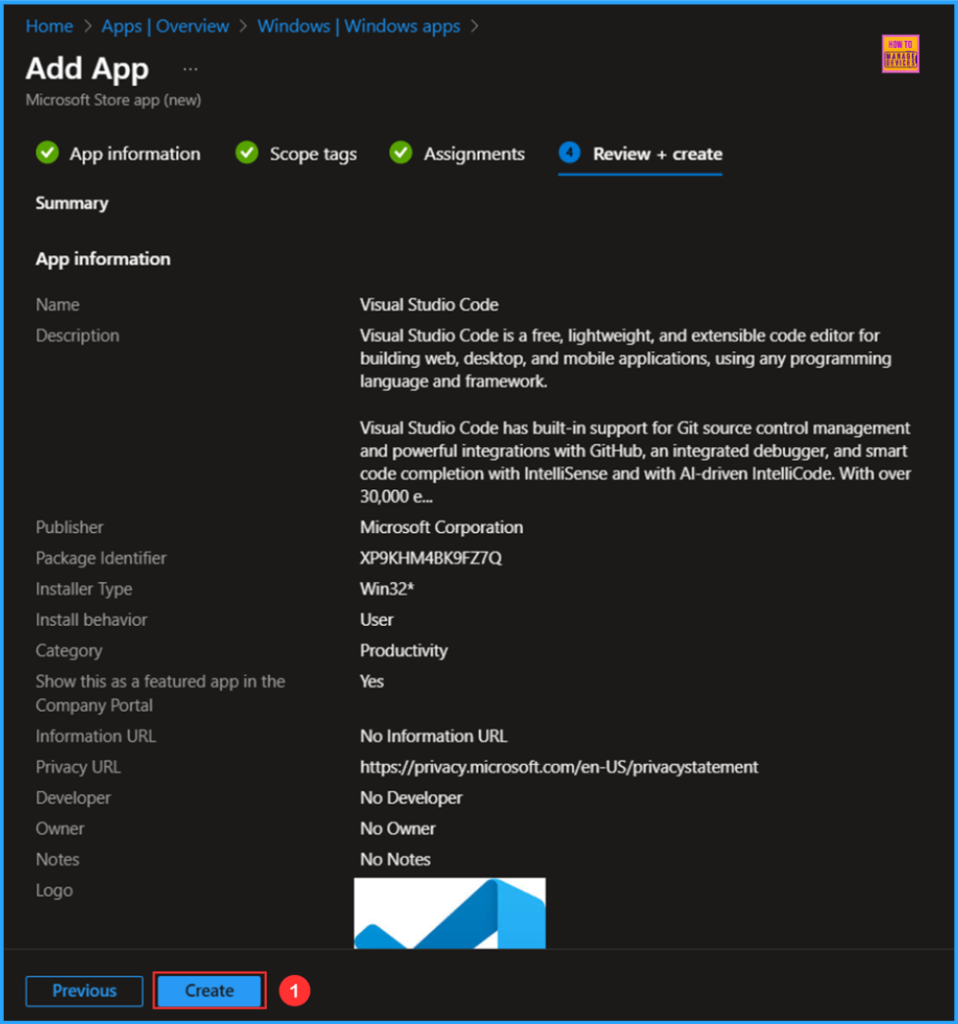Viewport: 958px width, 1024px height.
Task: Go to the App information tab
Action: click(x=135, y=154)
